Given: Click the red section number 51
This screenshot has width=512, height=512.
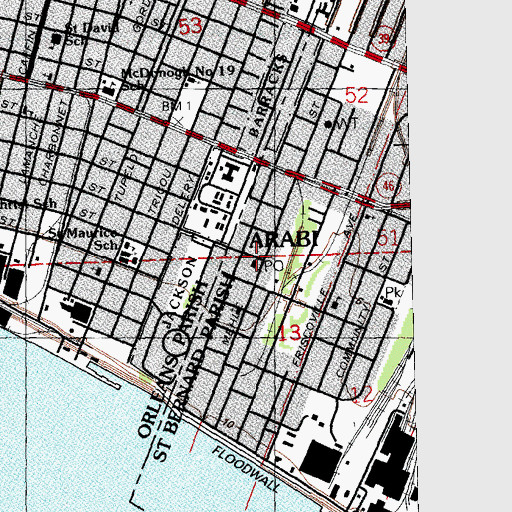Looking at the screenshot, I should [388, 239].
